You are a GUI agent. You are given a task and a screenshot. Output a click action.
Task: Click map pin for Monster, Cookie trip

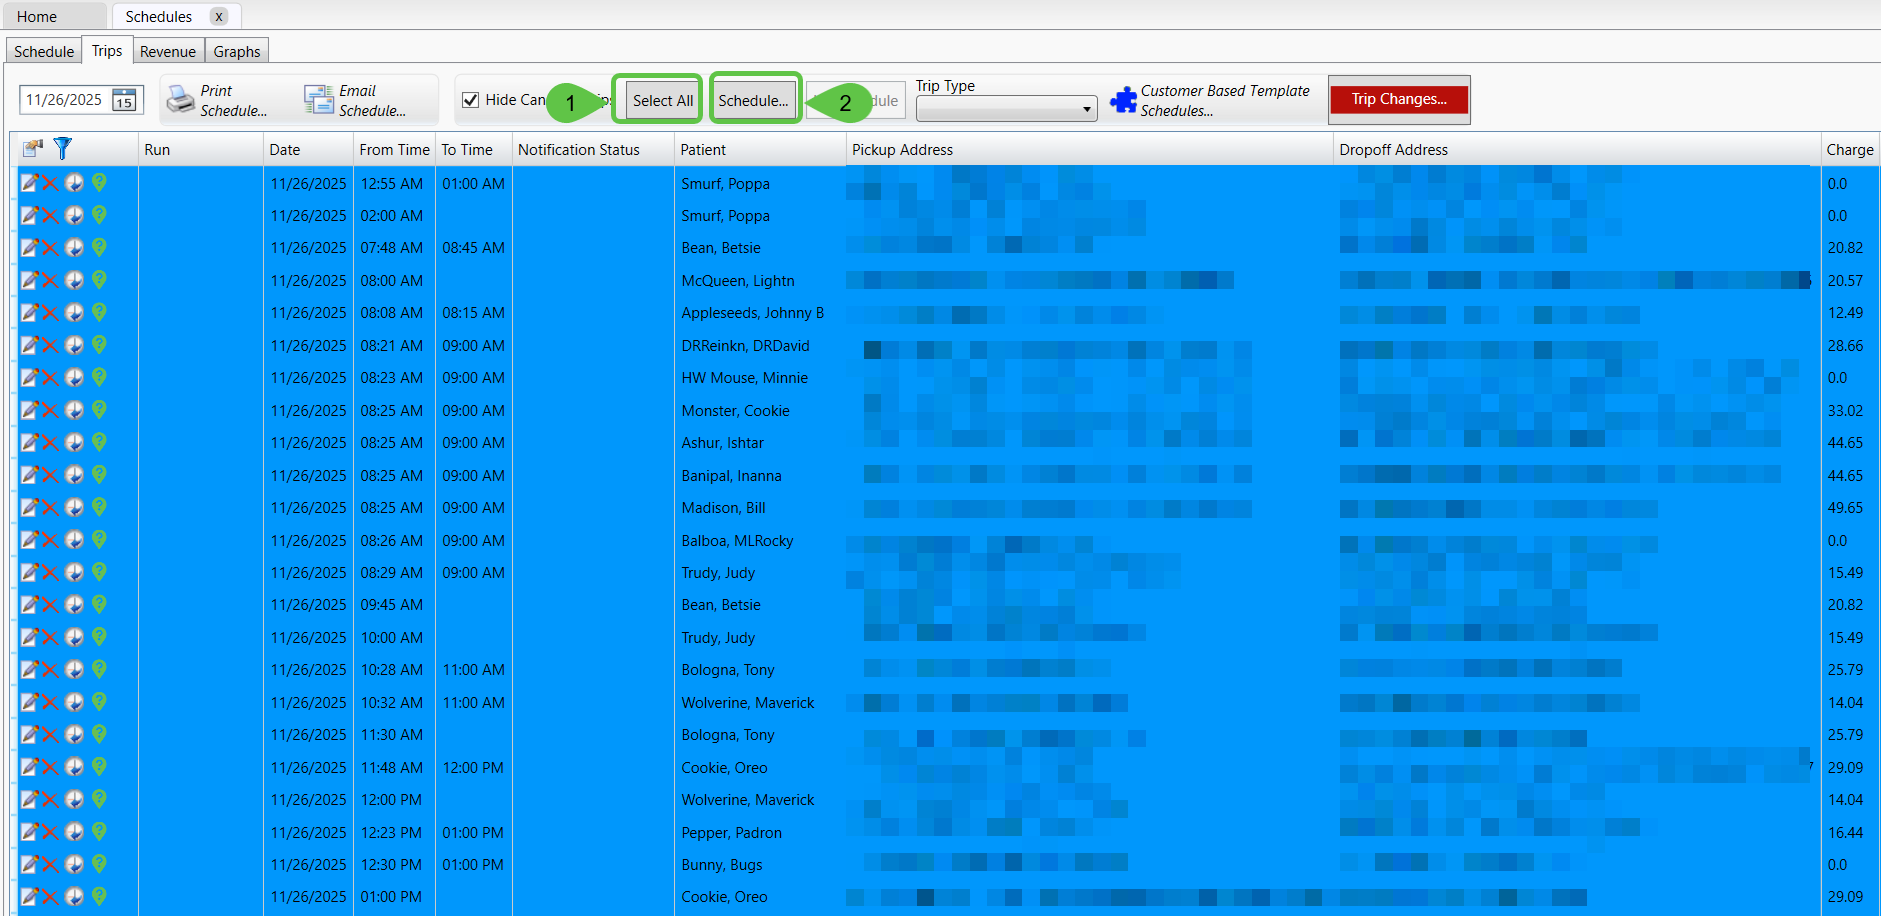(x=99, y=410)
